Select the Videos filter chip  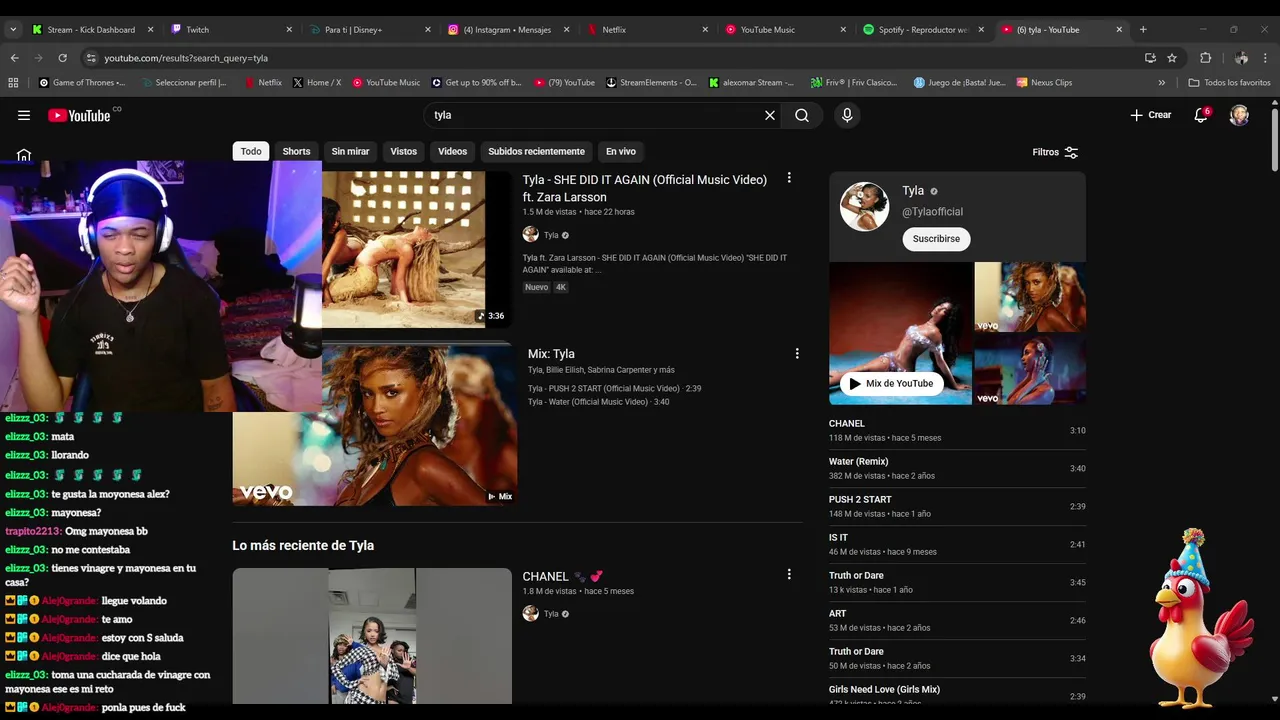pos(452,151)
